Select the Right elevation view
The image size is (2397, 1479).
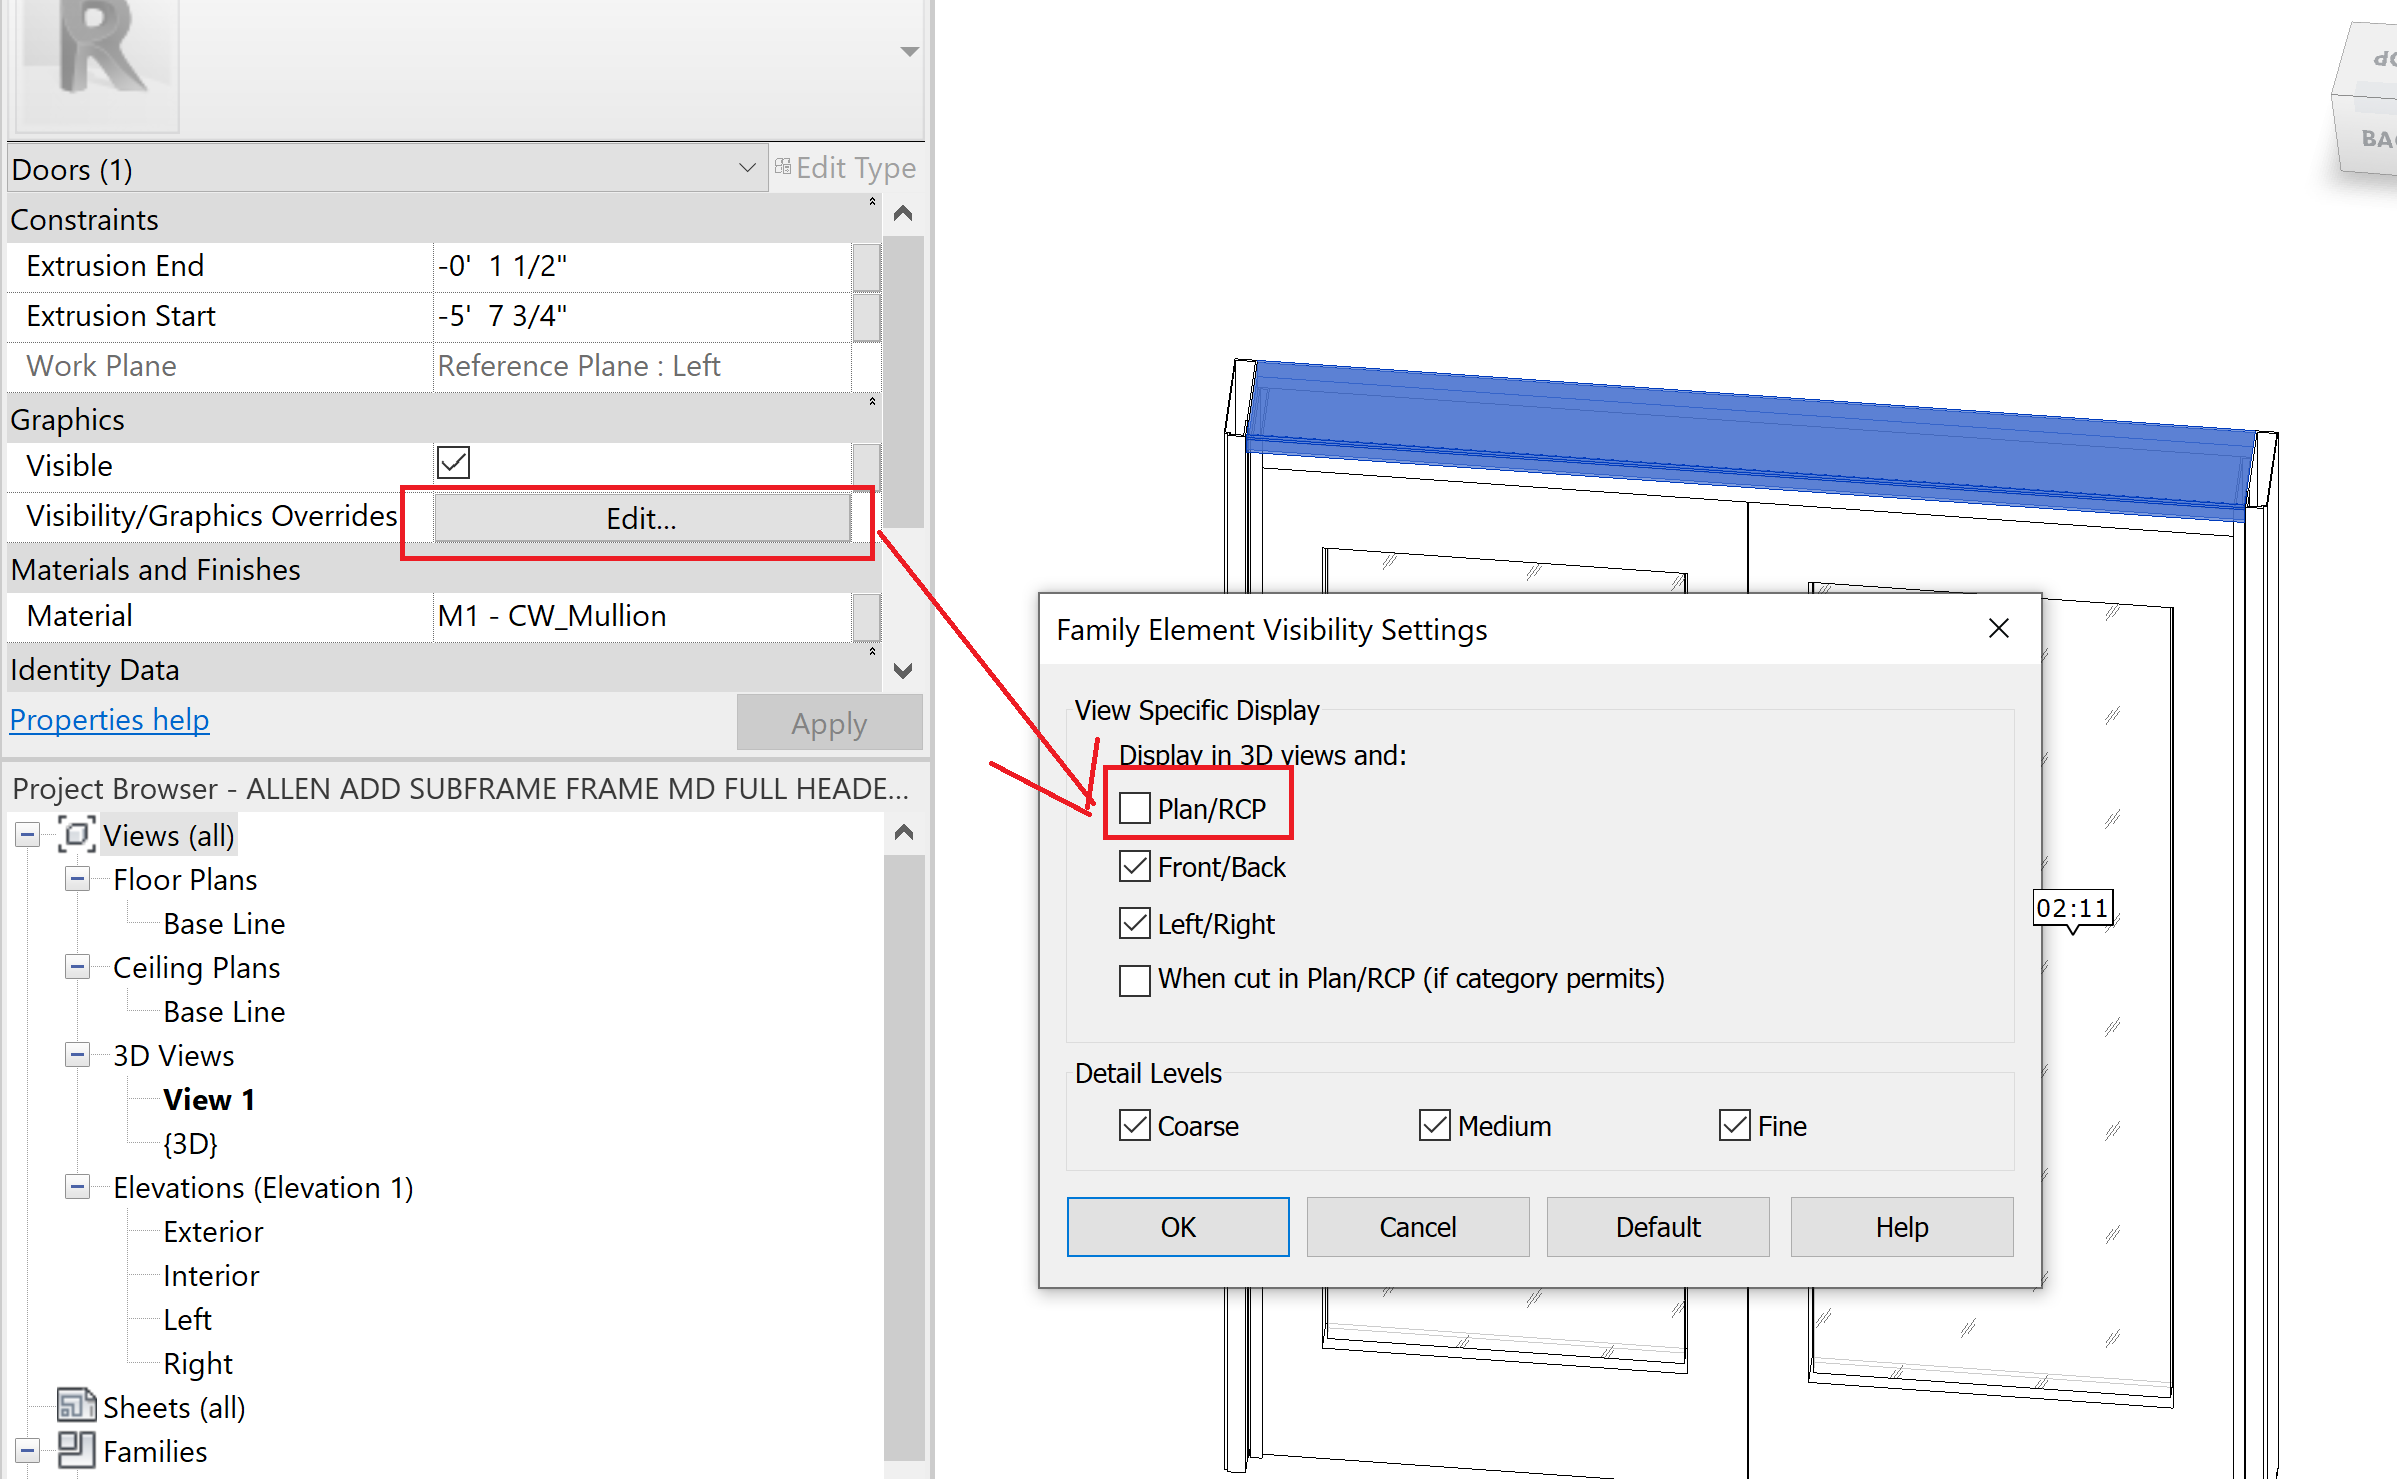point(198,1363)
